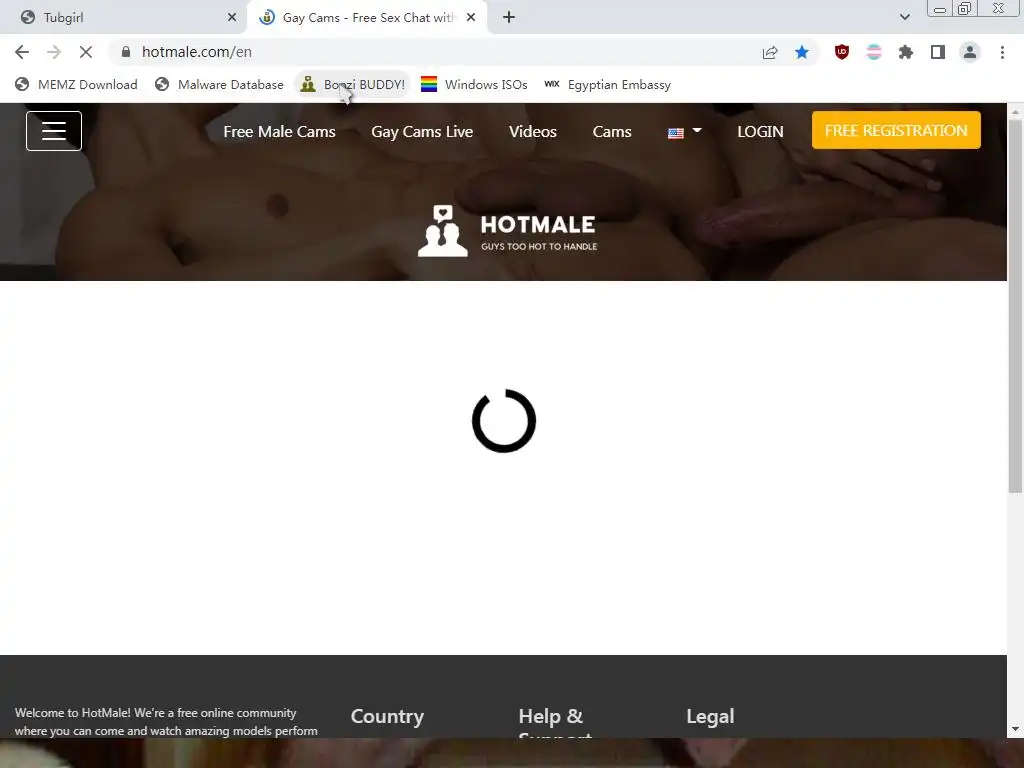Go to Gay Cams Live
The width and height of the screenshot is (1024, 768).
coord(422,132)
